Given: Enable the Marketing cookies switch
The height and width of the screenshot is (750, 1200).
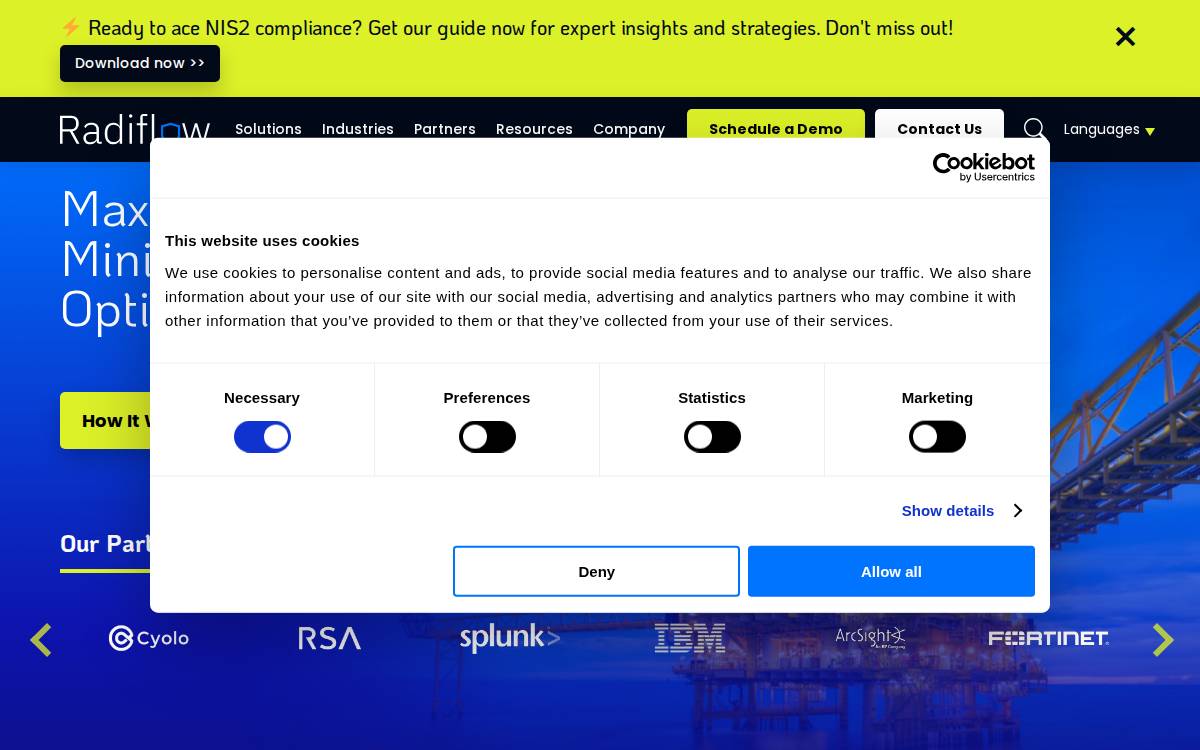Looking at the screenshot, I should click(x=937, y=437).
